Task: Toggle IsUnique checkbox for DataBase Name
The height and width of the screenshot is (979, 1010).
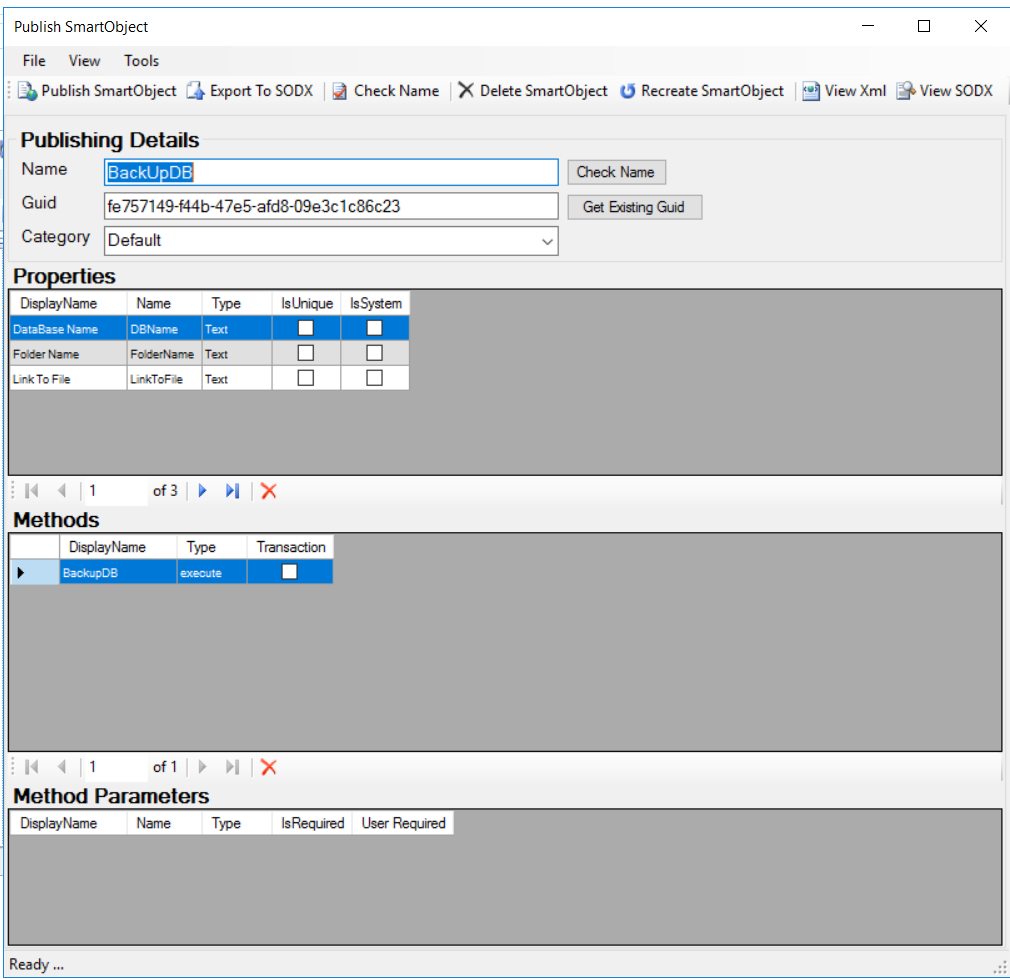Action: click(x=306, y=328)
